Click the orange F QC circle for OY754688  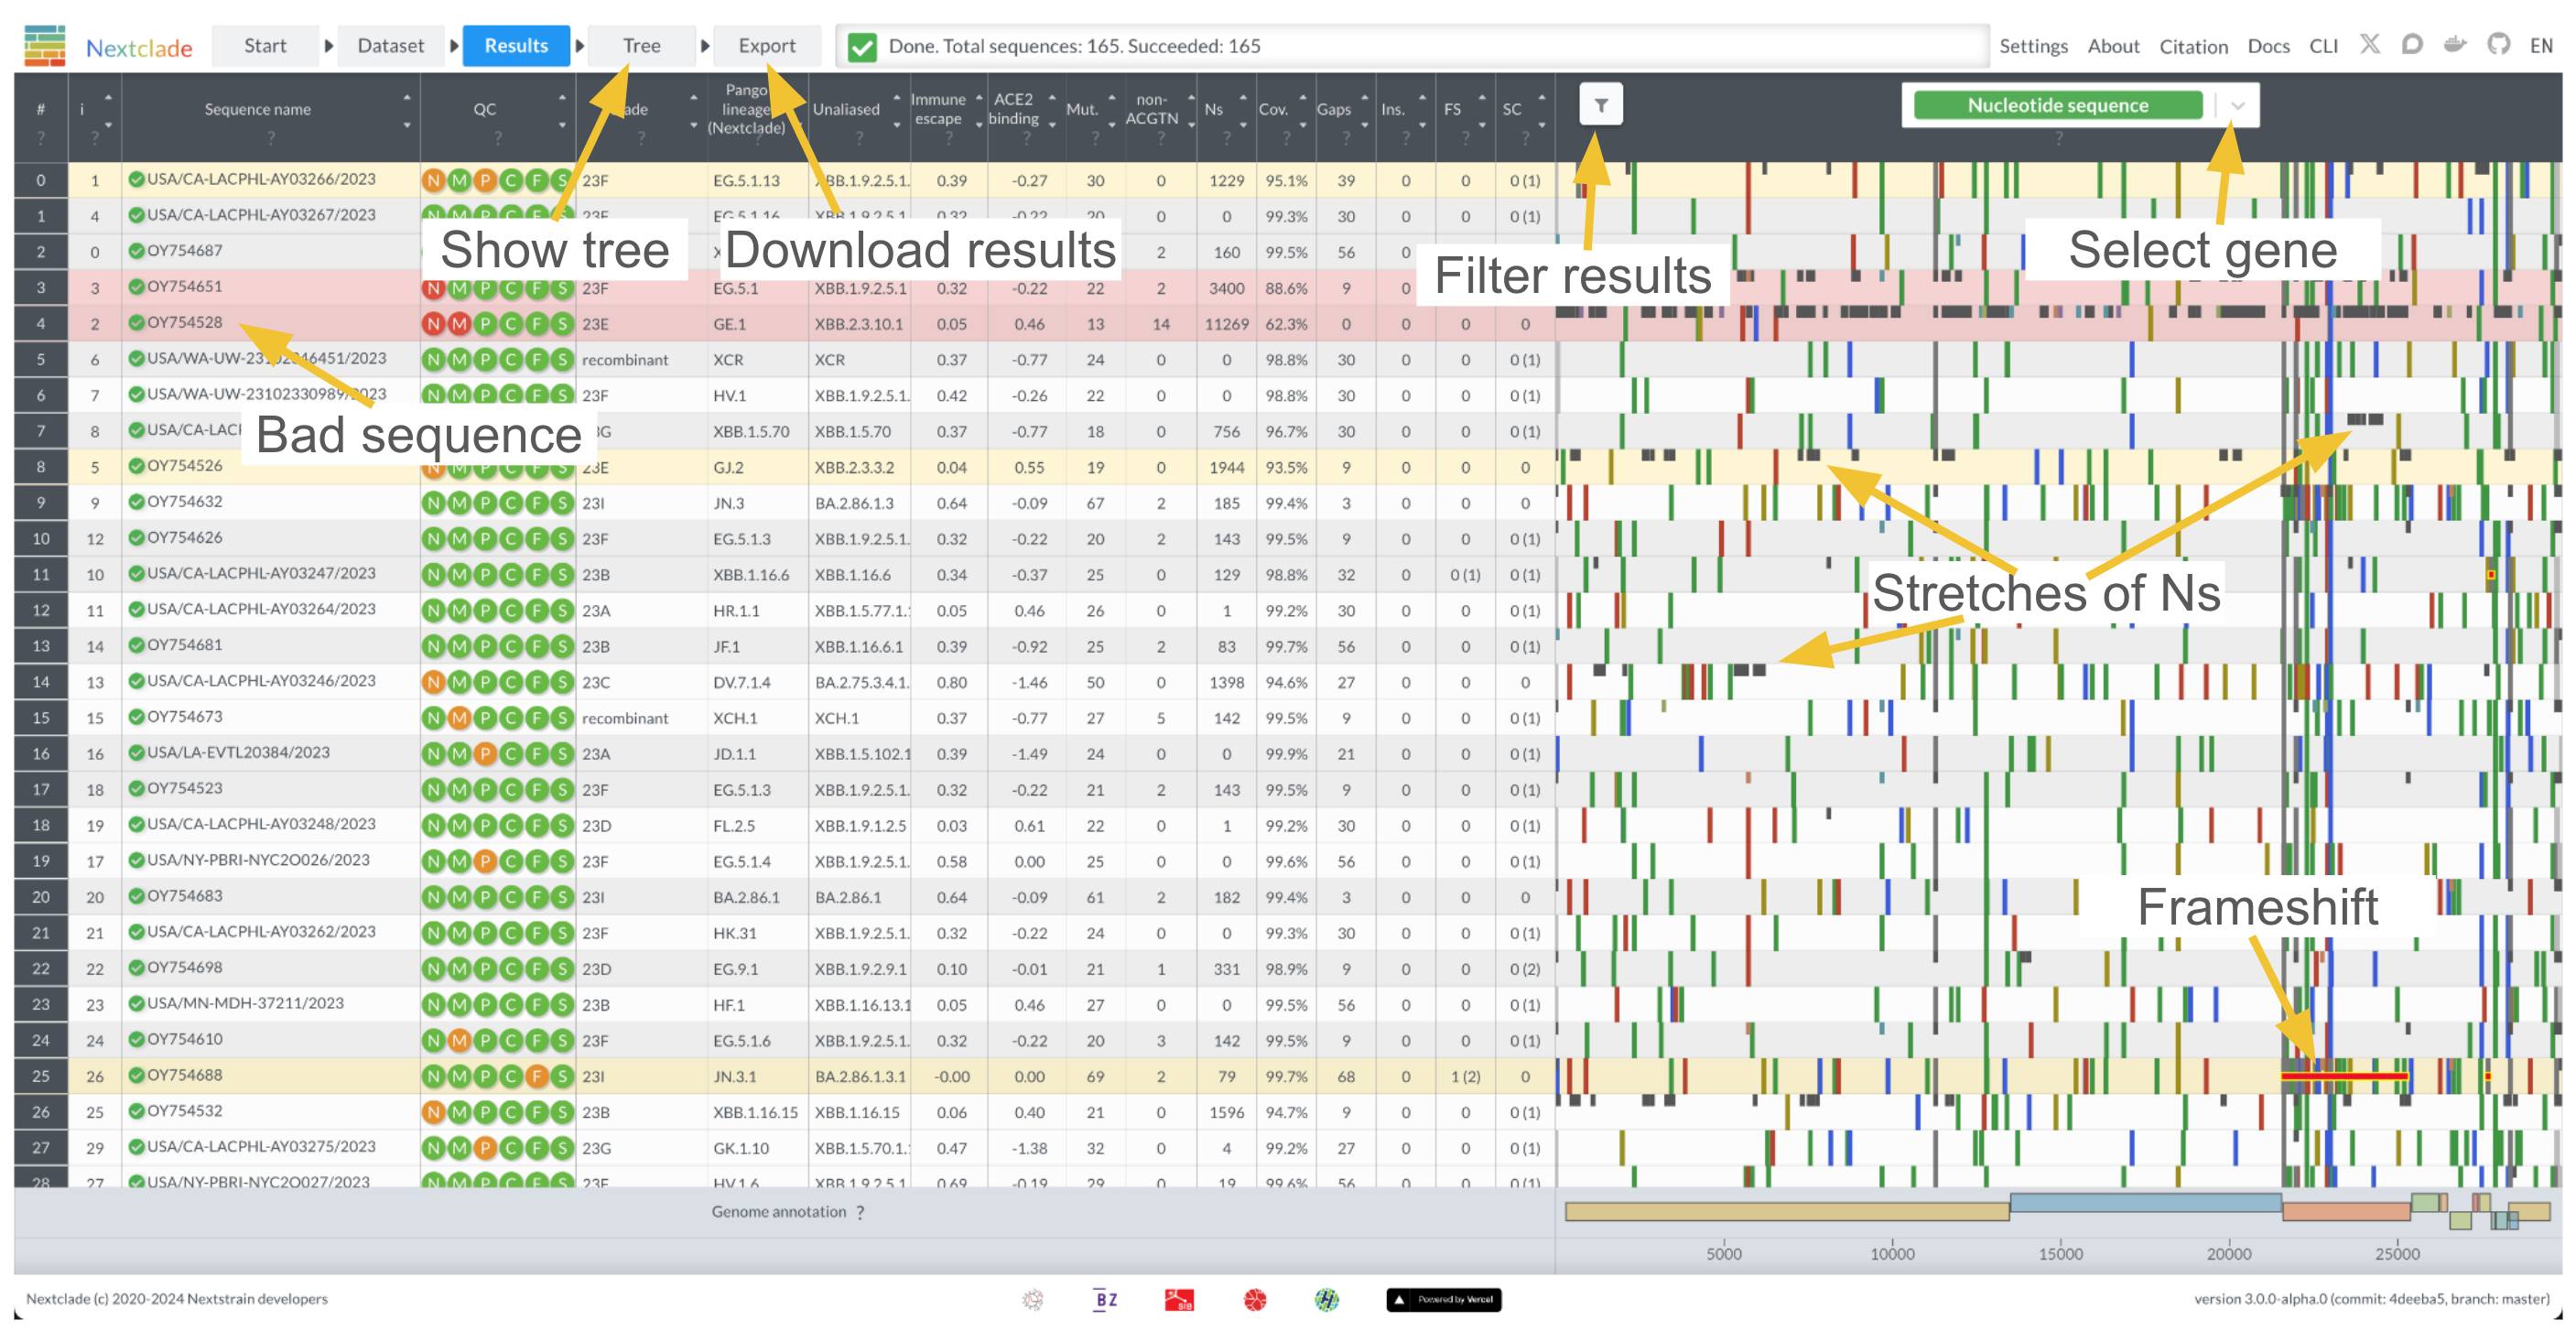point(537,1077)
